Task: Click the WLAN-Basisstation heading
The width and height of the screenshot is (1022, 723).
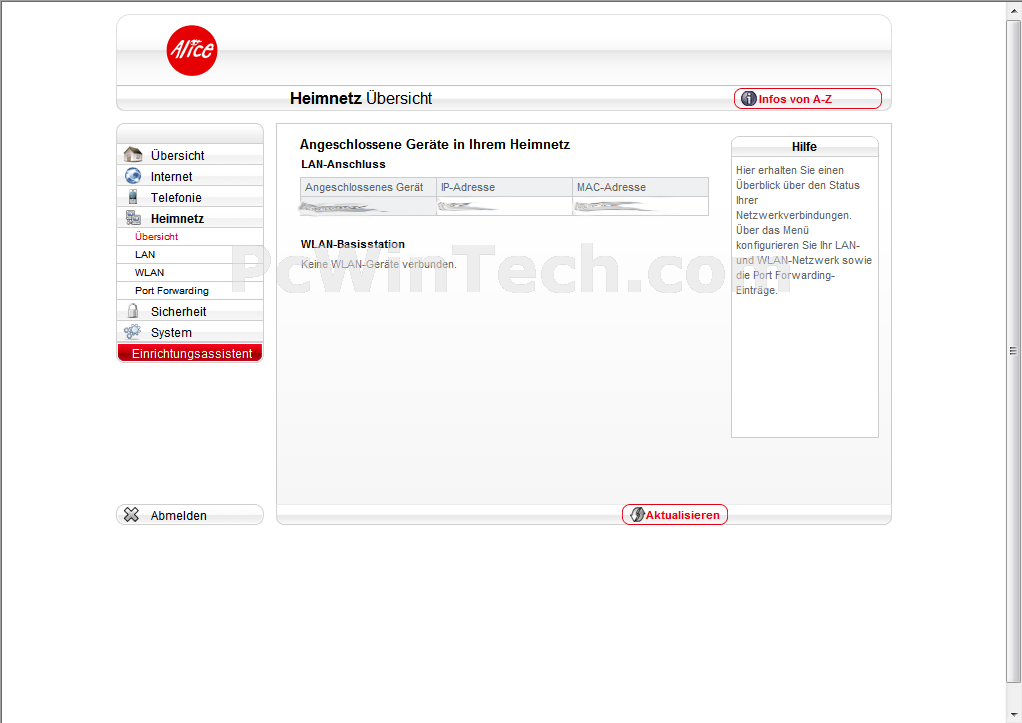Action: tap(353, 244)
